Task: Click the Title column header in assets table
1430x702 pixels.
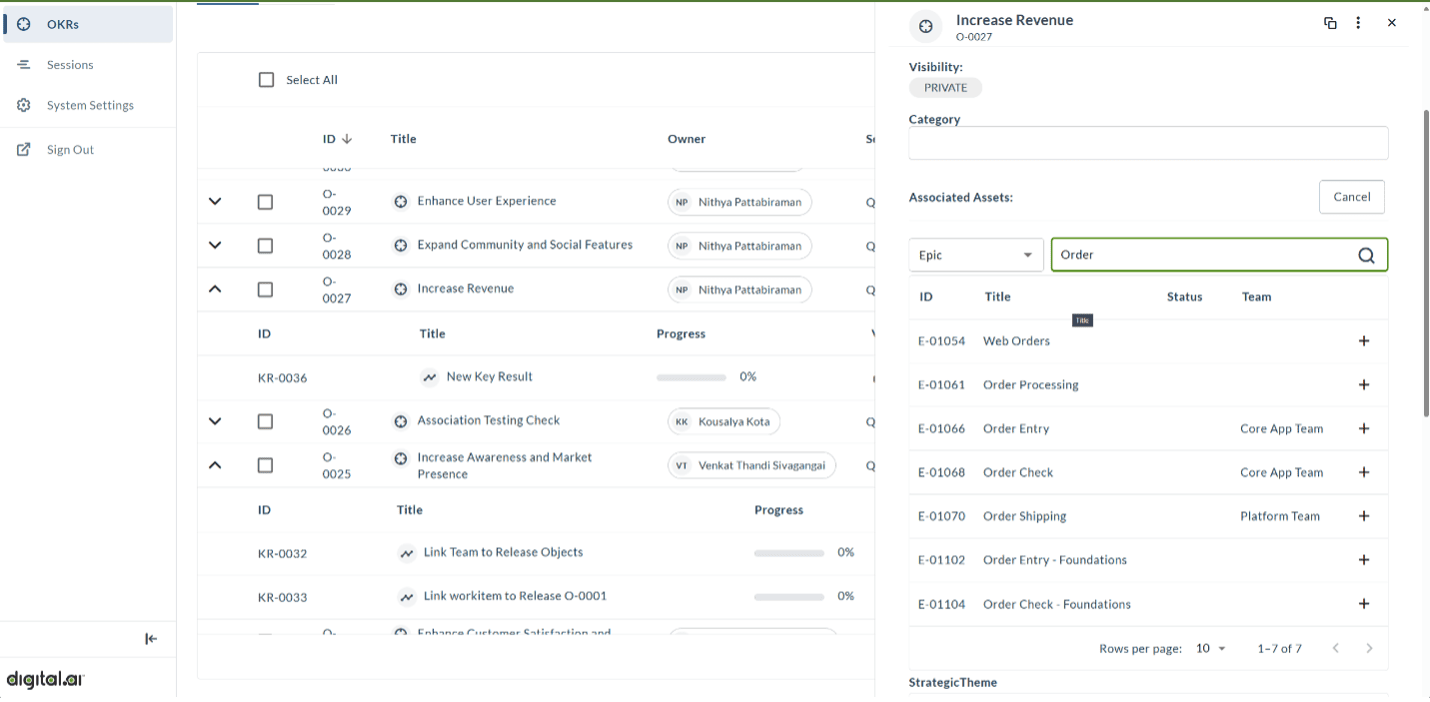Action: click(x=997, y=297)
